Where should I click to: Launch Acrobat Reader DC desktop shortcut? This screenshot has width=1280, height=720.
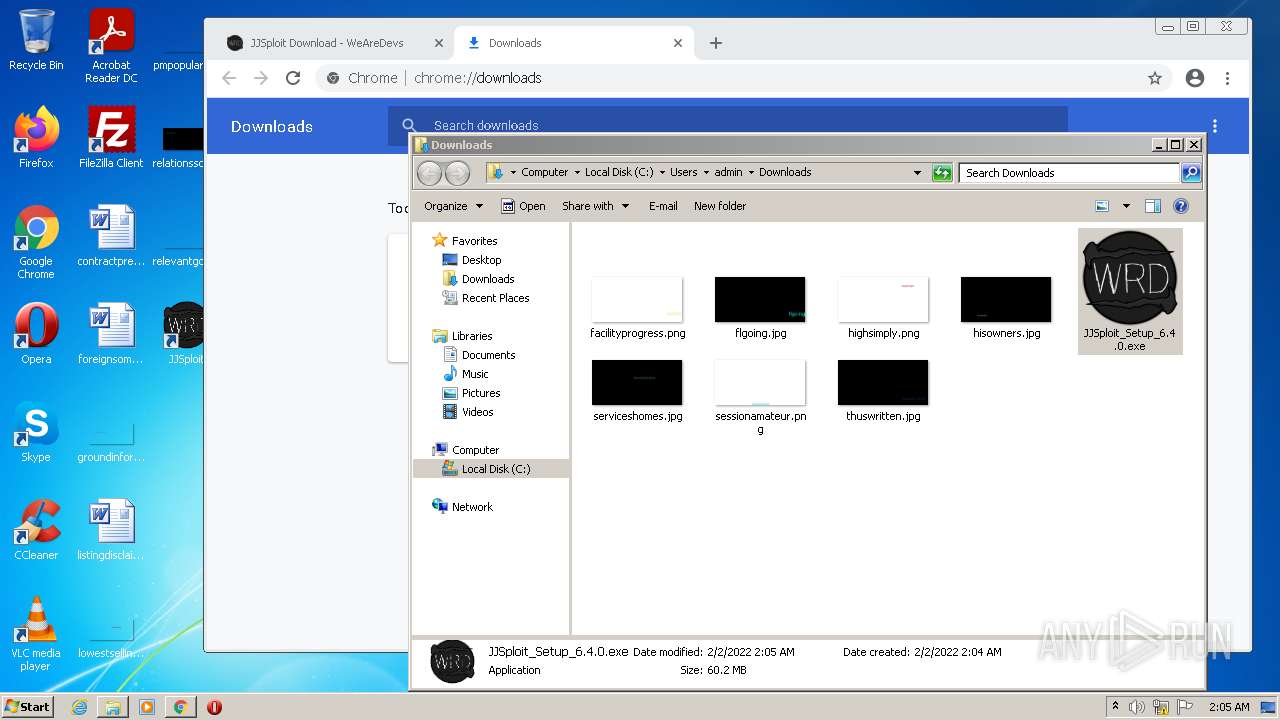point(111,46)
